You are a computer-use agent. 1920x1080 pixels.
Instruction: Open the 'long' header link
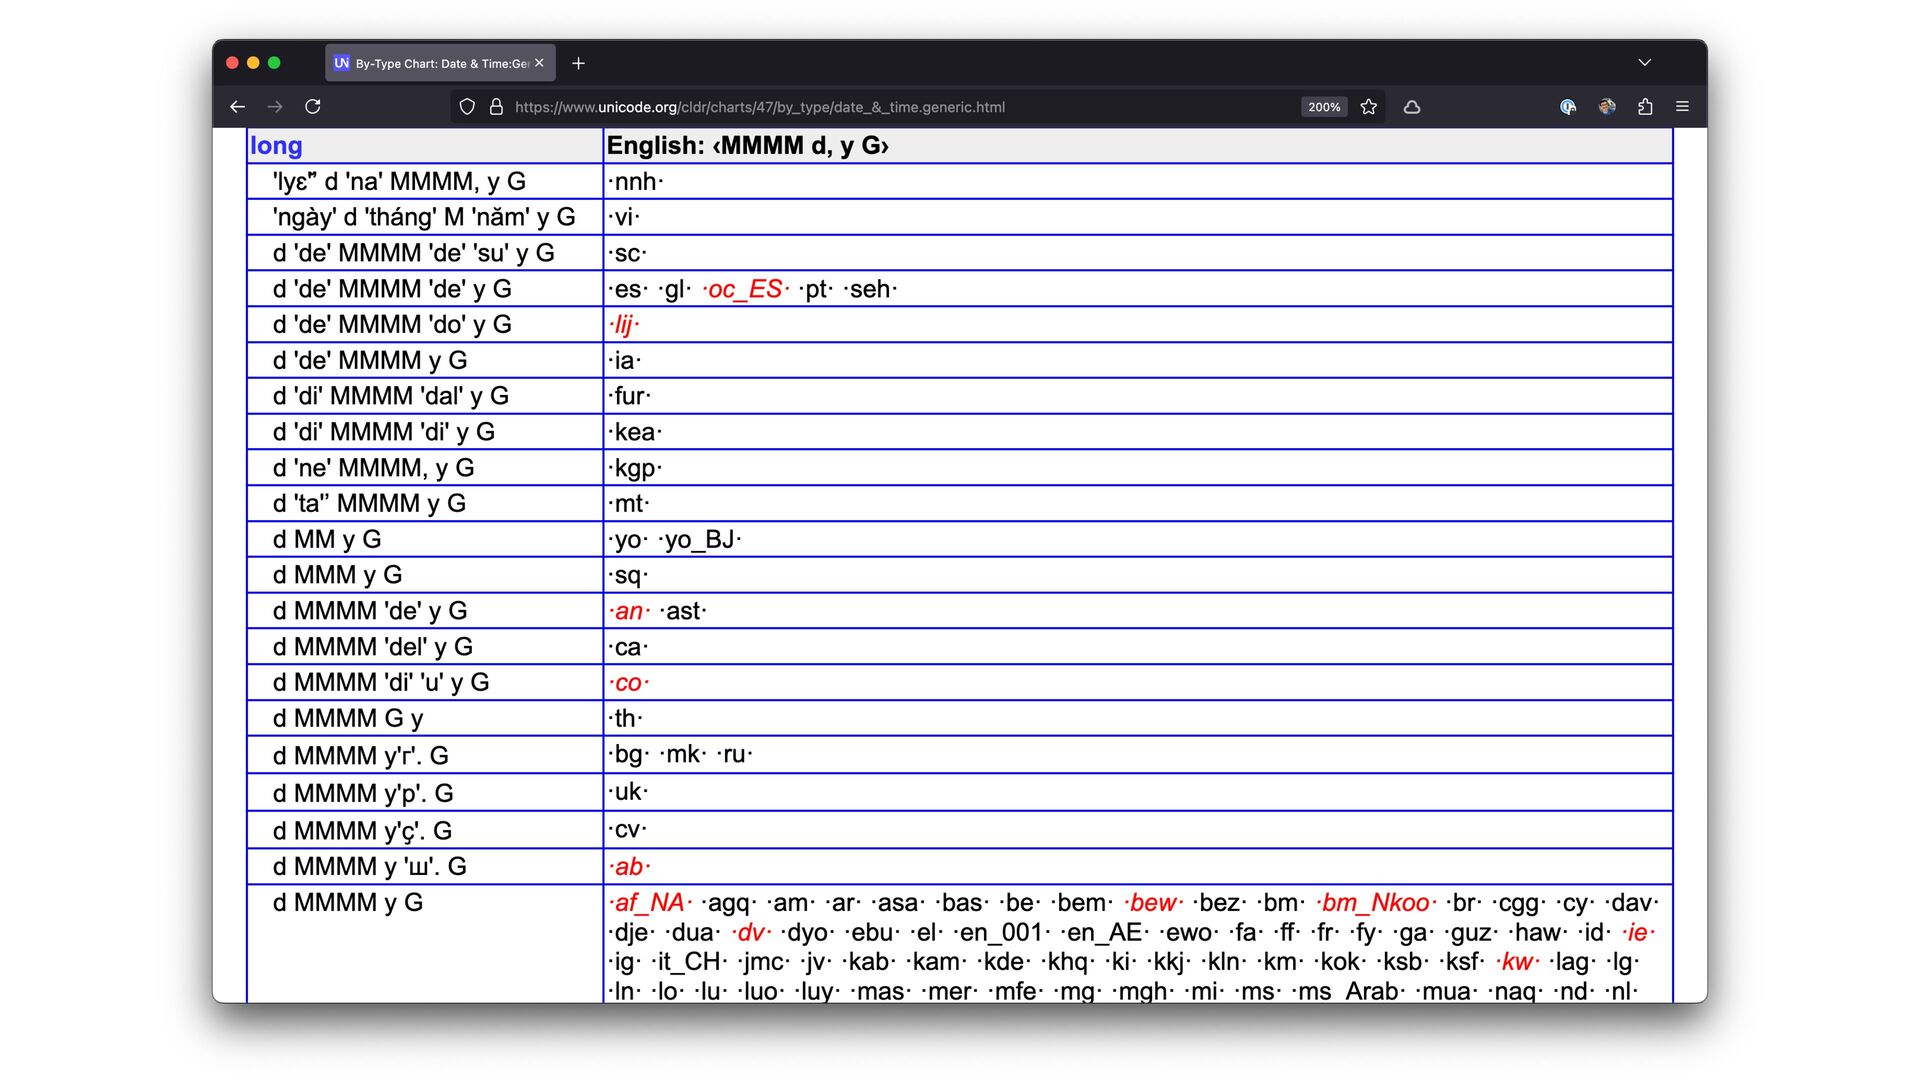pyautogui.click(x=276, y=146)
